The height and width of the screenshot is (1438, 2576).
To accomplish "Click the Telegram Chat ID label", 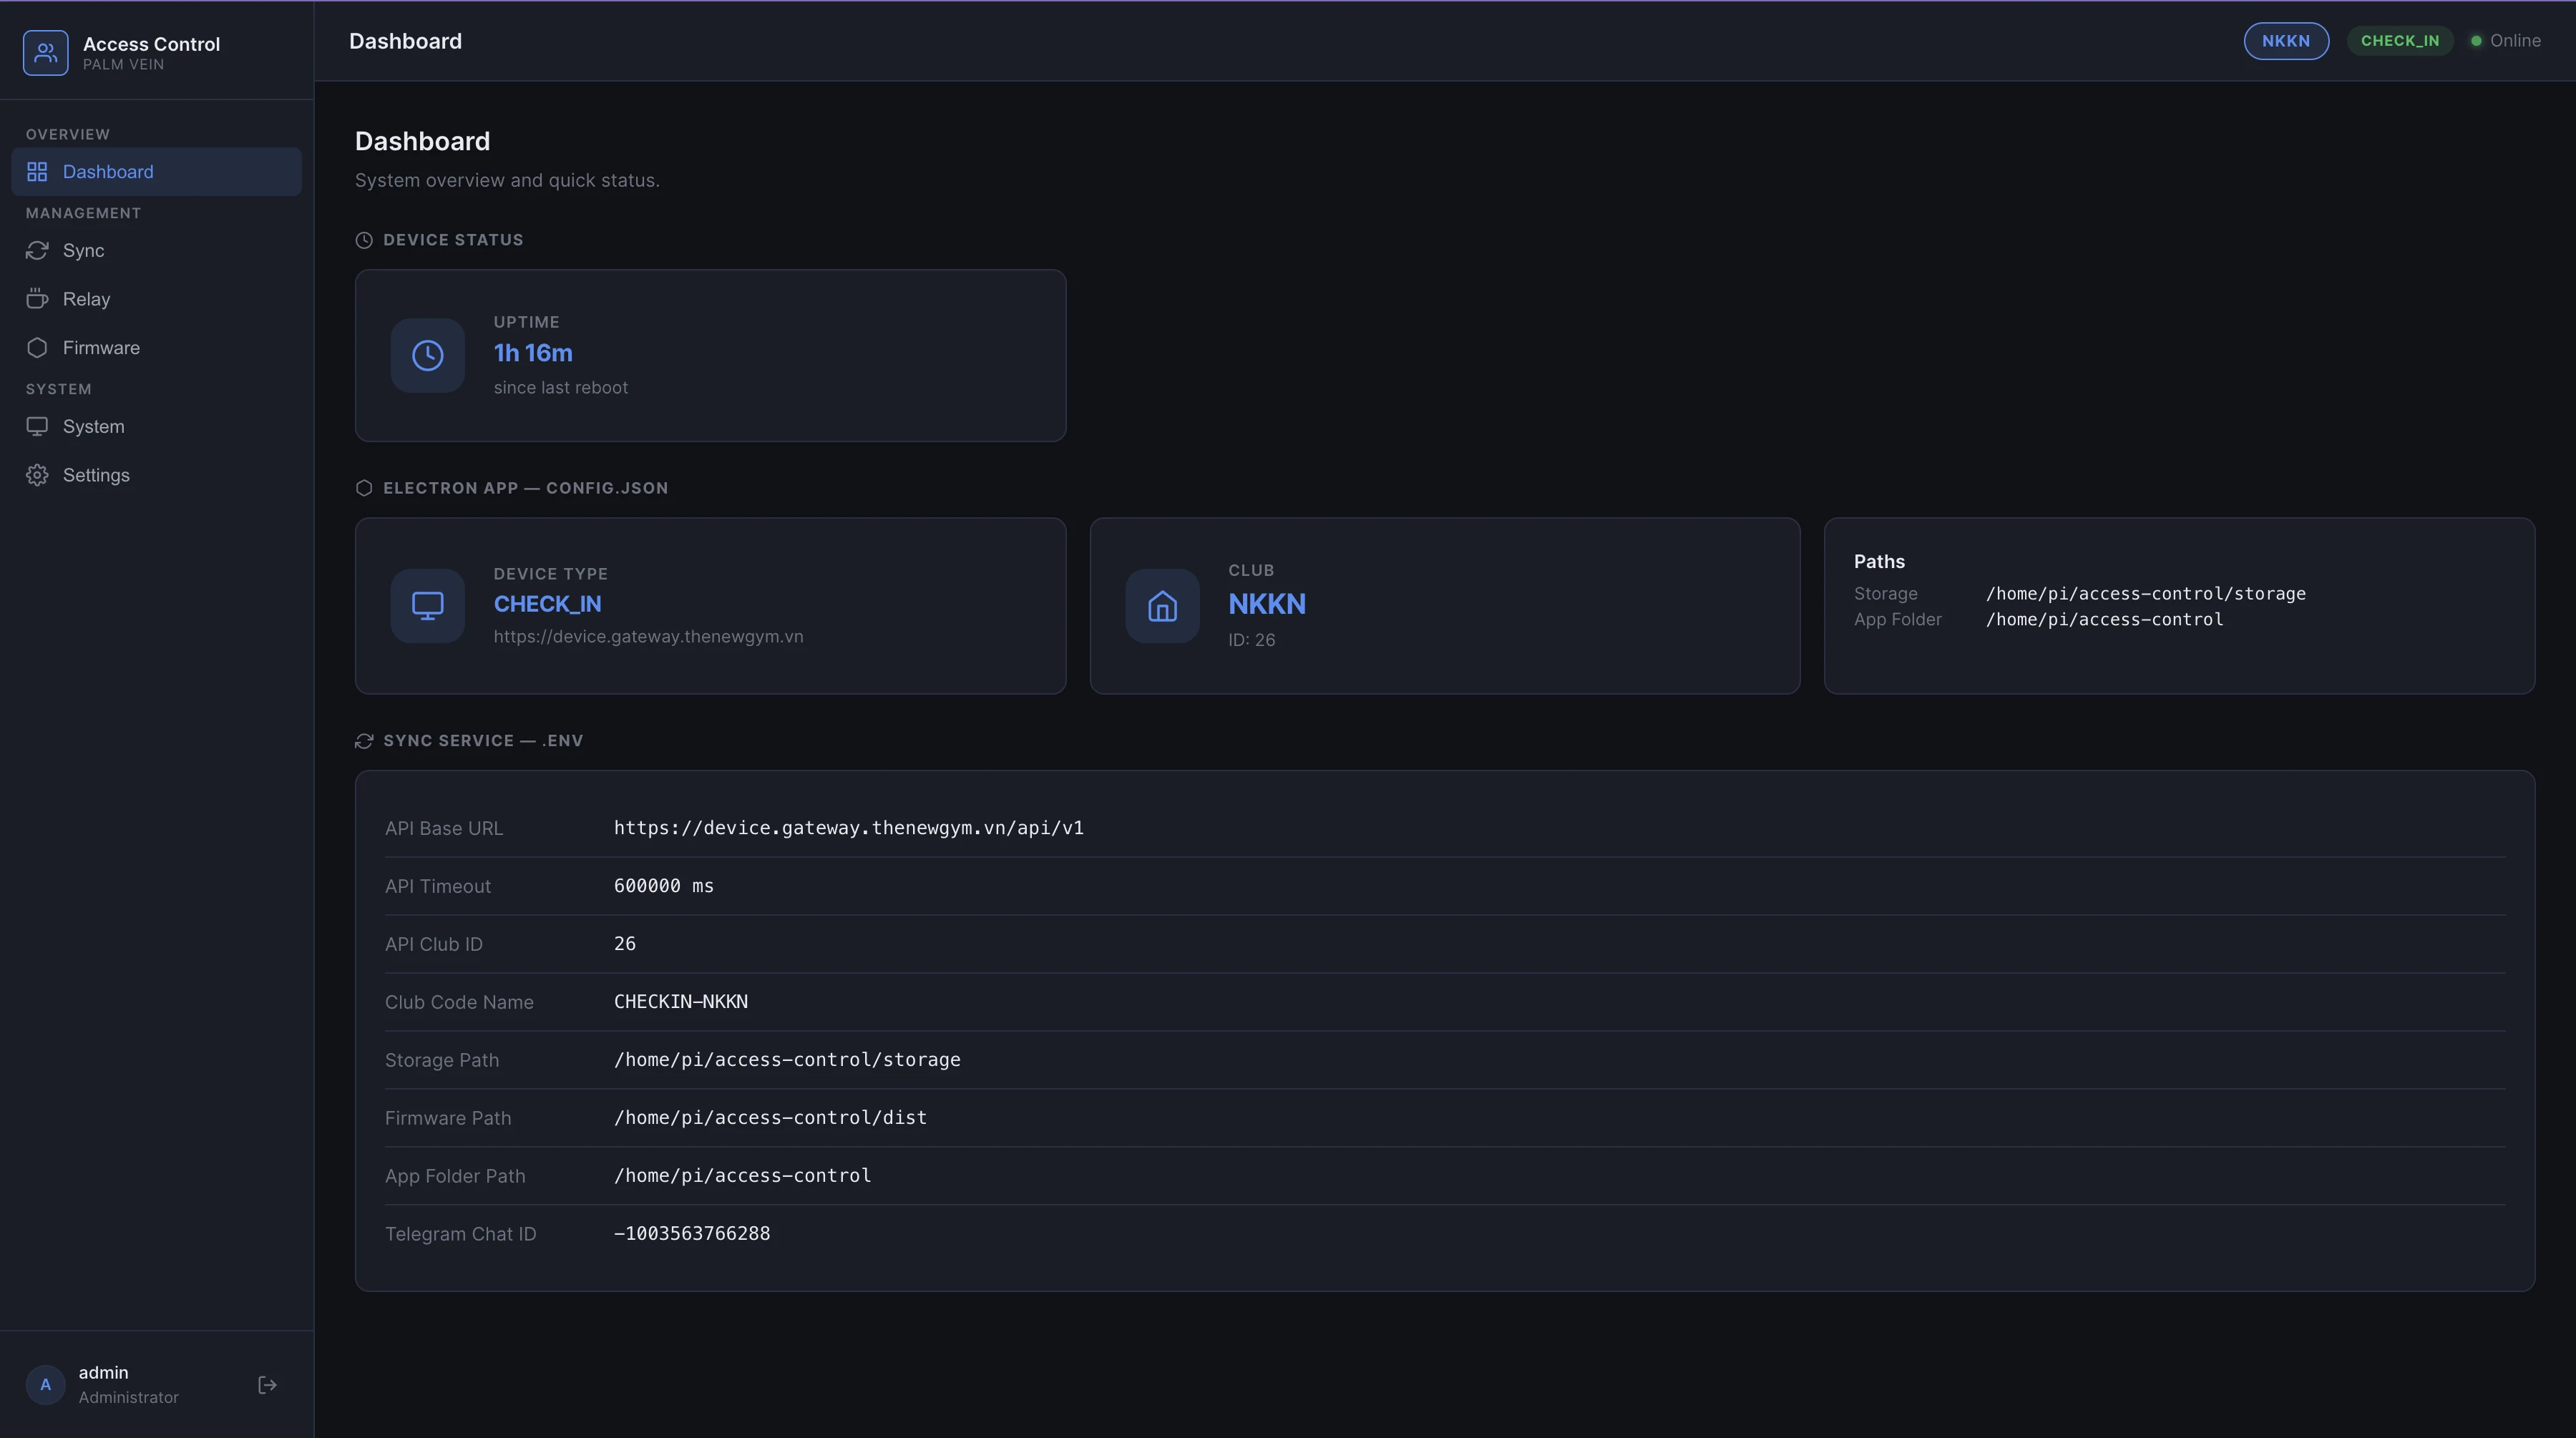I will click(461, 1234).
